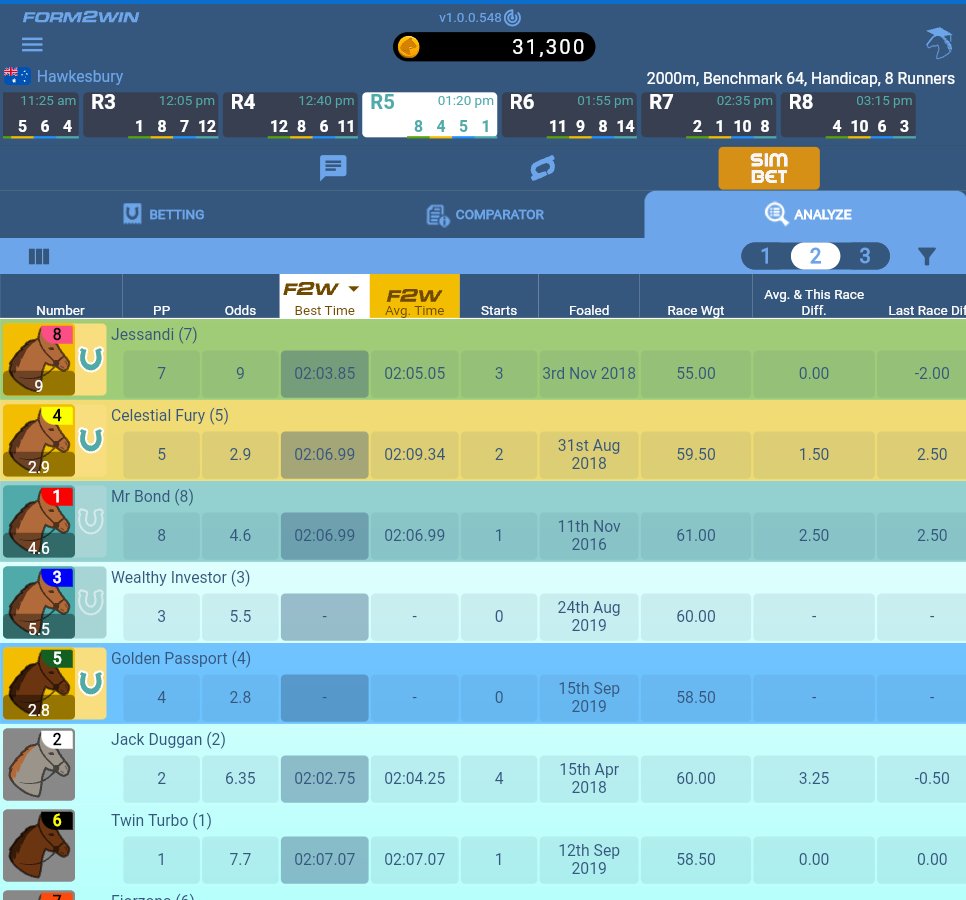Select Mr Bond race weight 61.00 cell
The width and height of the screenshot is (966, 900).
(696, 536)
